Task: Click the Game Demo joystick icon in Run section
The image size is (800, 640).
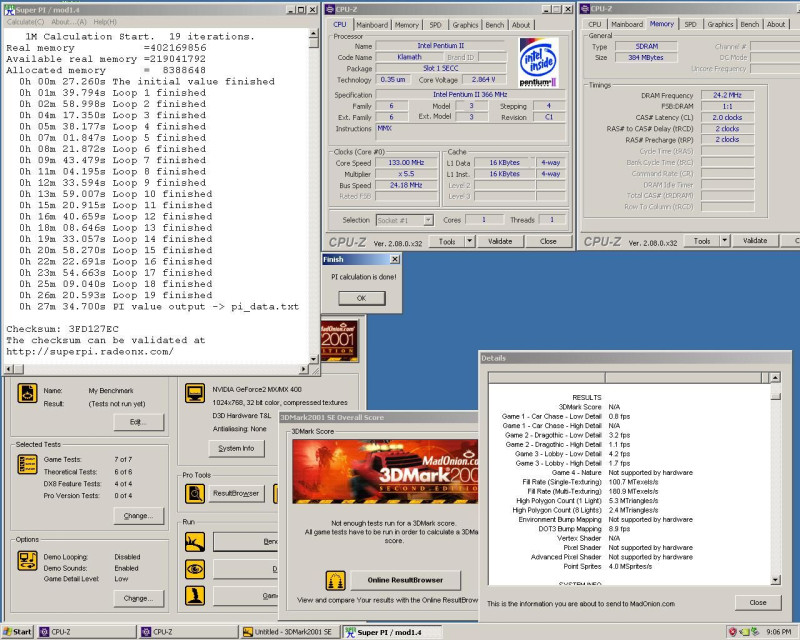Action: click(x=195, y=596)
